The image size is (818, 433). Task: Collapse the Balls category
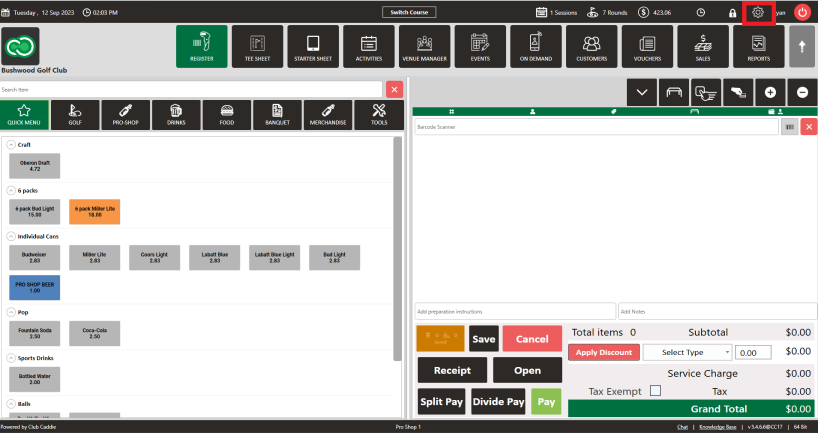click(11, 404)
